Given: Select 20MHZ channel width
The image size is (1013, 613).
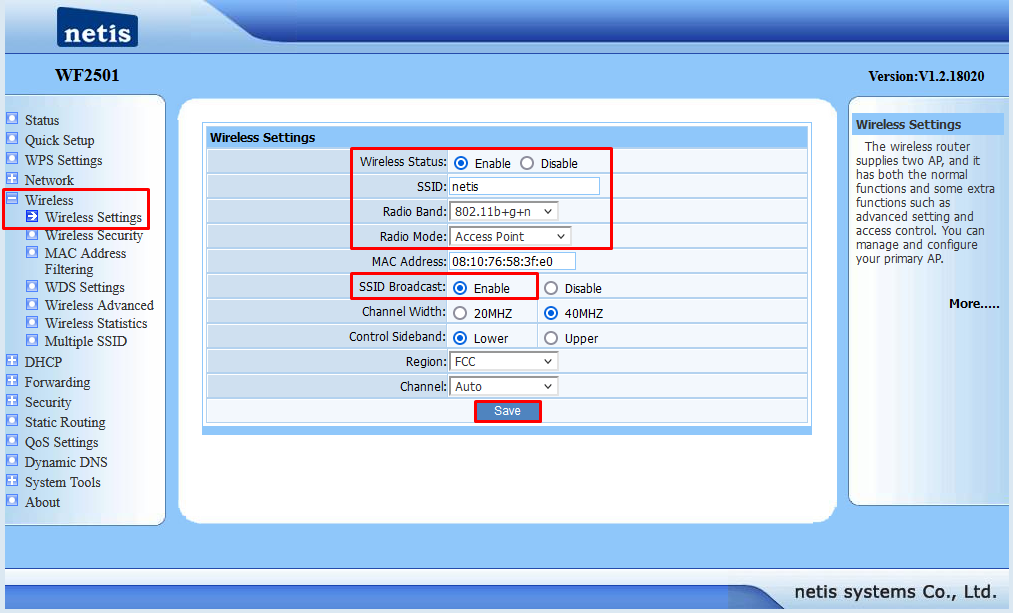Looking at the screenshot, I should click(x=460, y=313).
